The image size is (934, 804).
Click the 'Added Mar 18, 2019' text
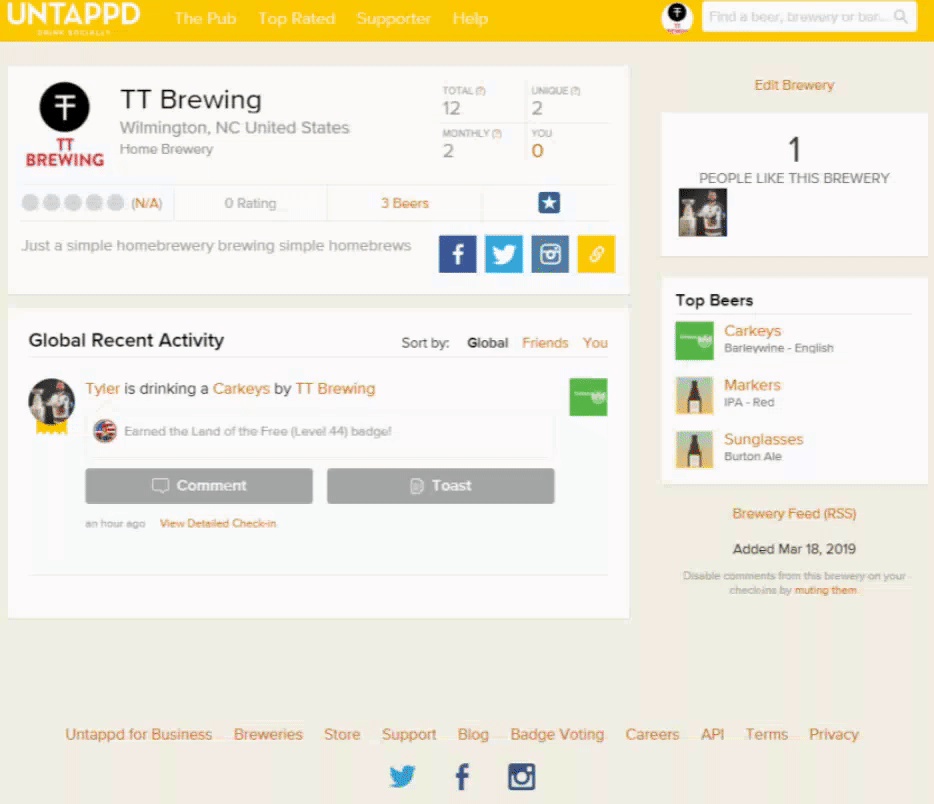(x=794, y=549)
